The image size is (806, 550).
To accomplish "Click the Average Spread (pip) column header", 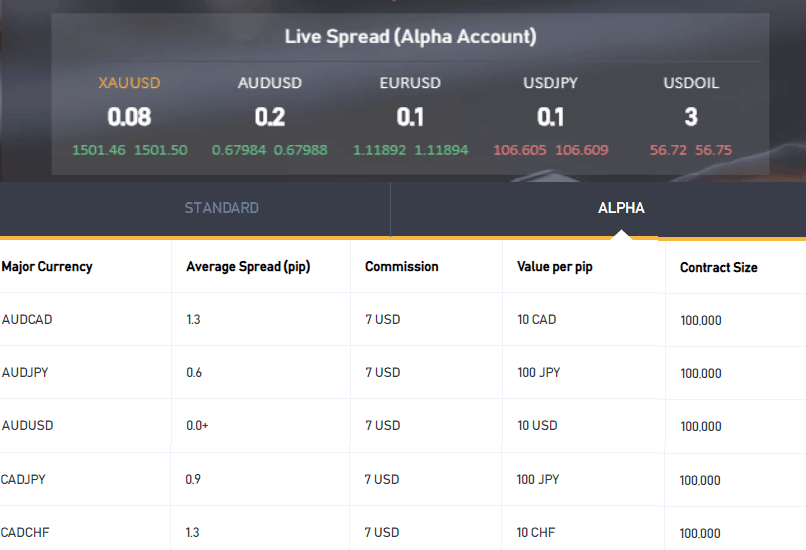I will click(x=248, y=267).
